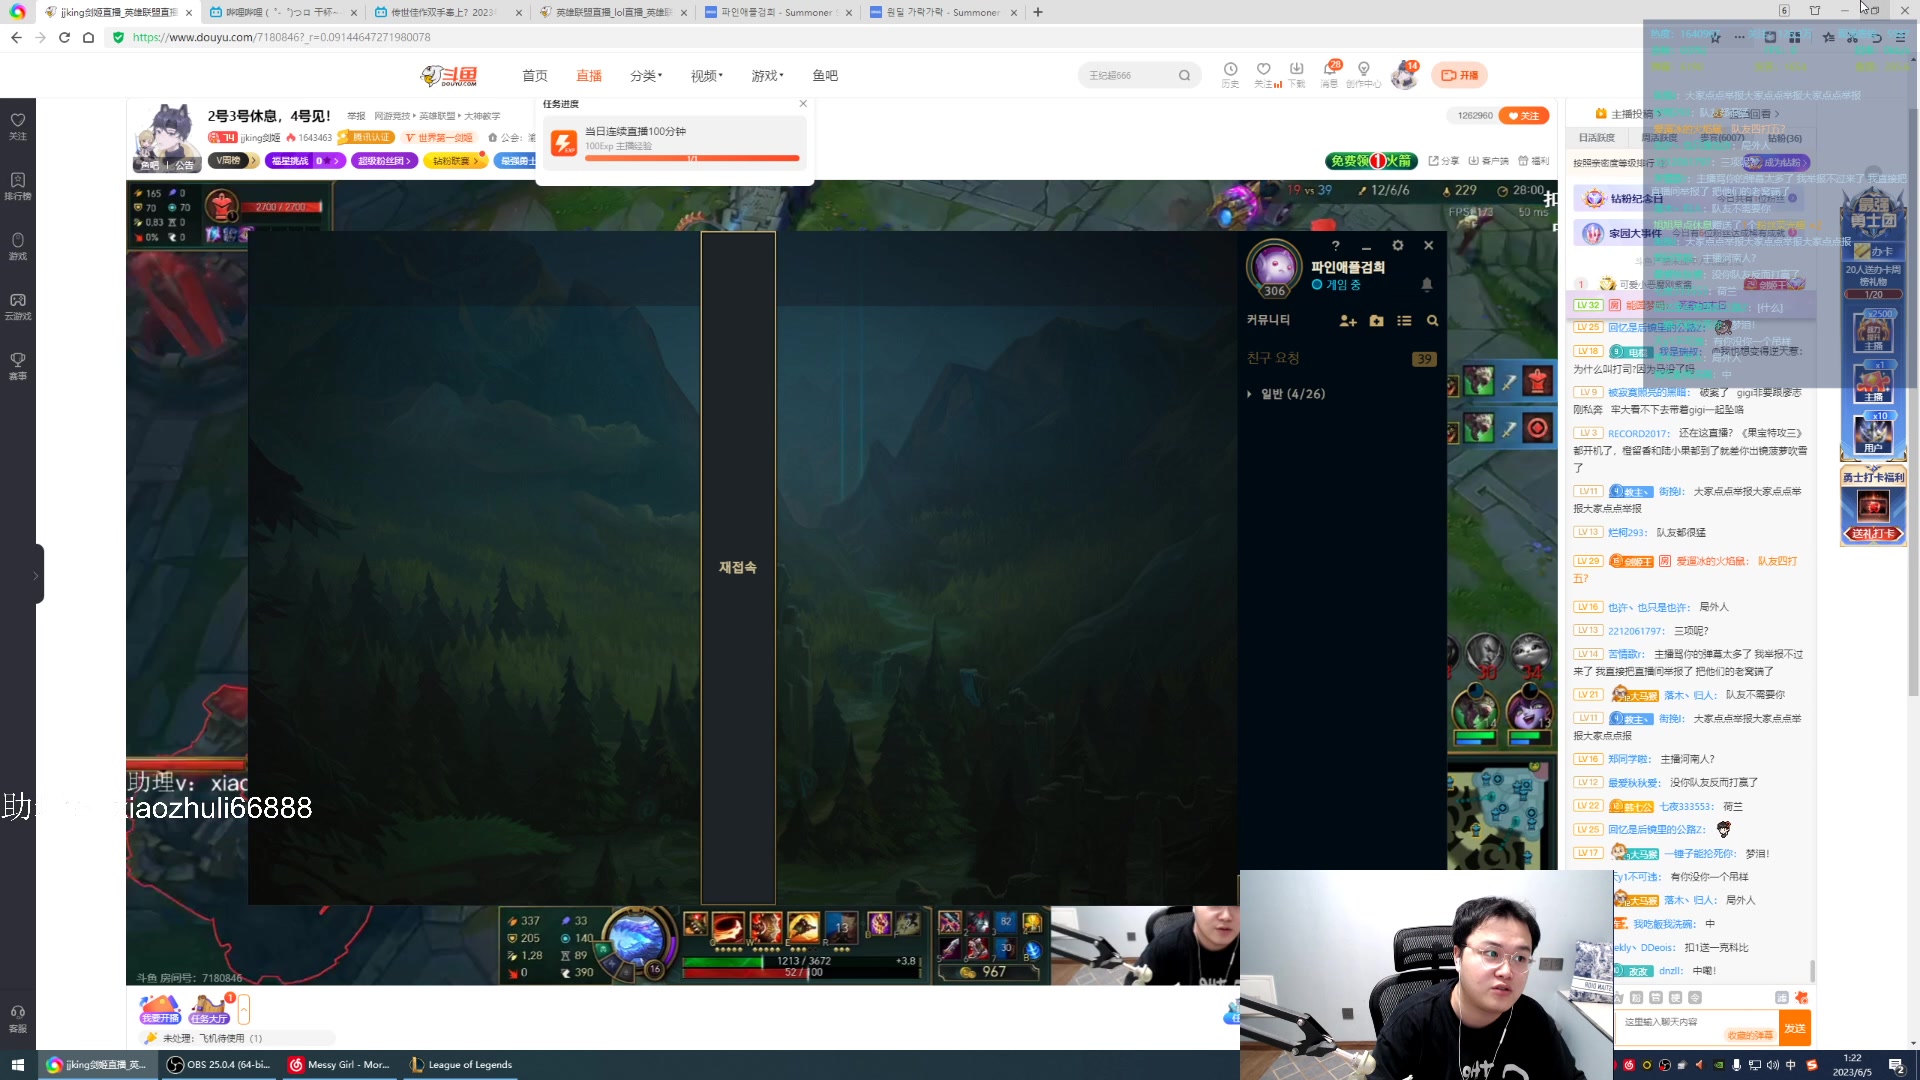Click the 재접속 reconnect button
This screenshot has width=1920, height=1080.
click(x=738, y=567)
